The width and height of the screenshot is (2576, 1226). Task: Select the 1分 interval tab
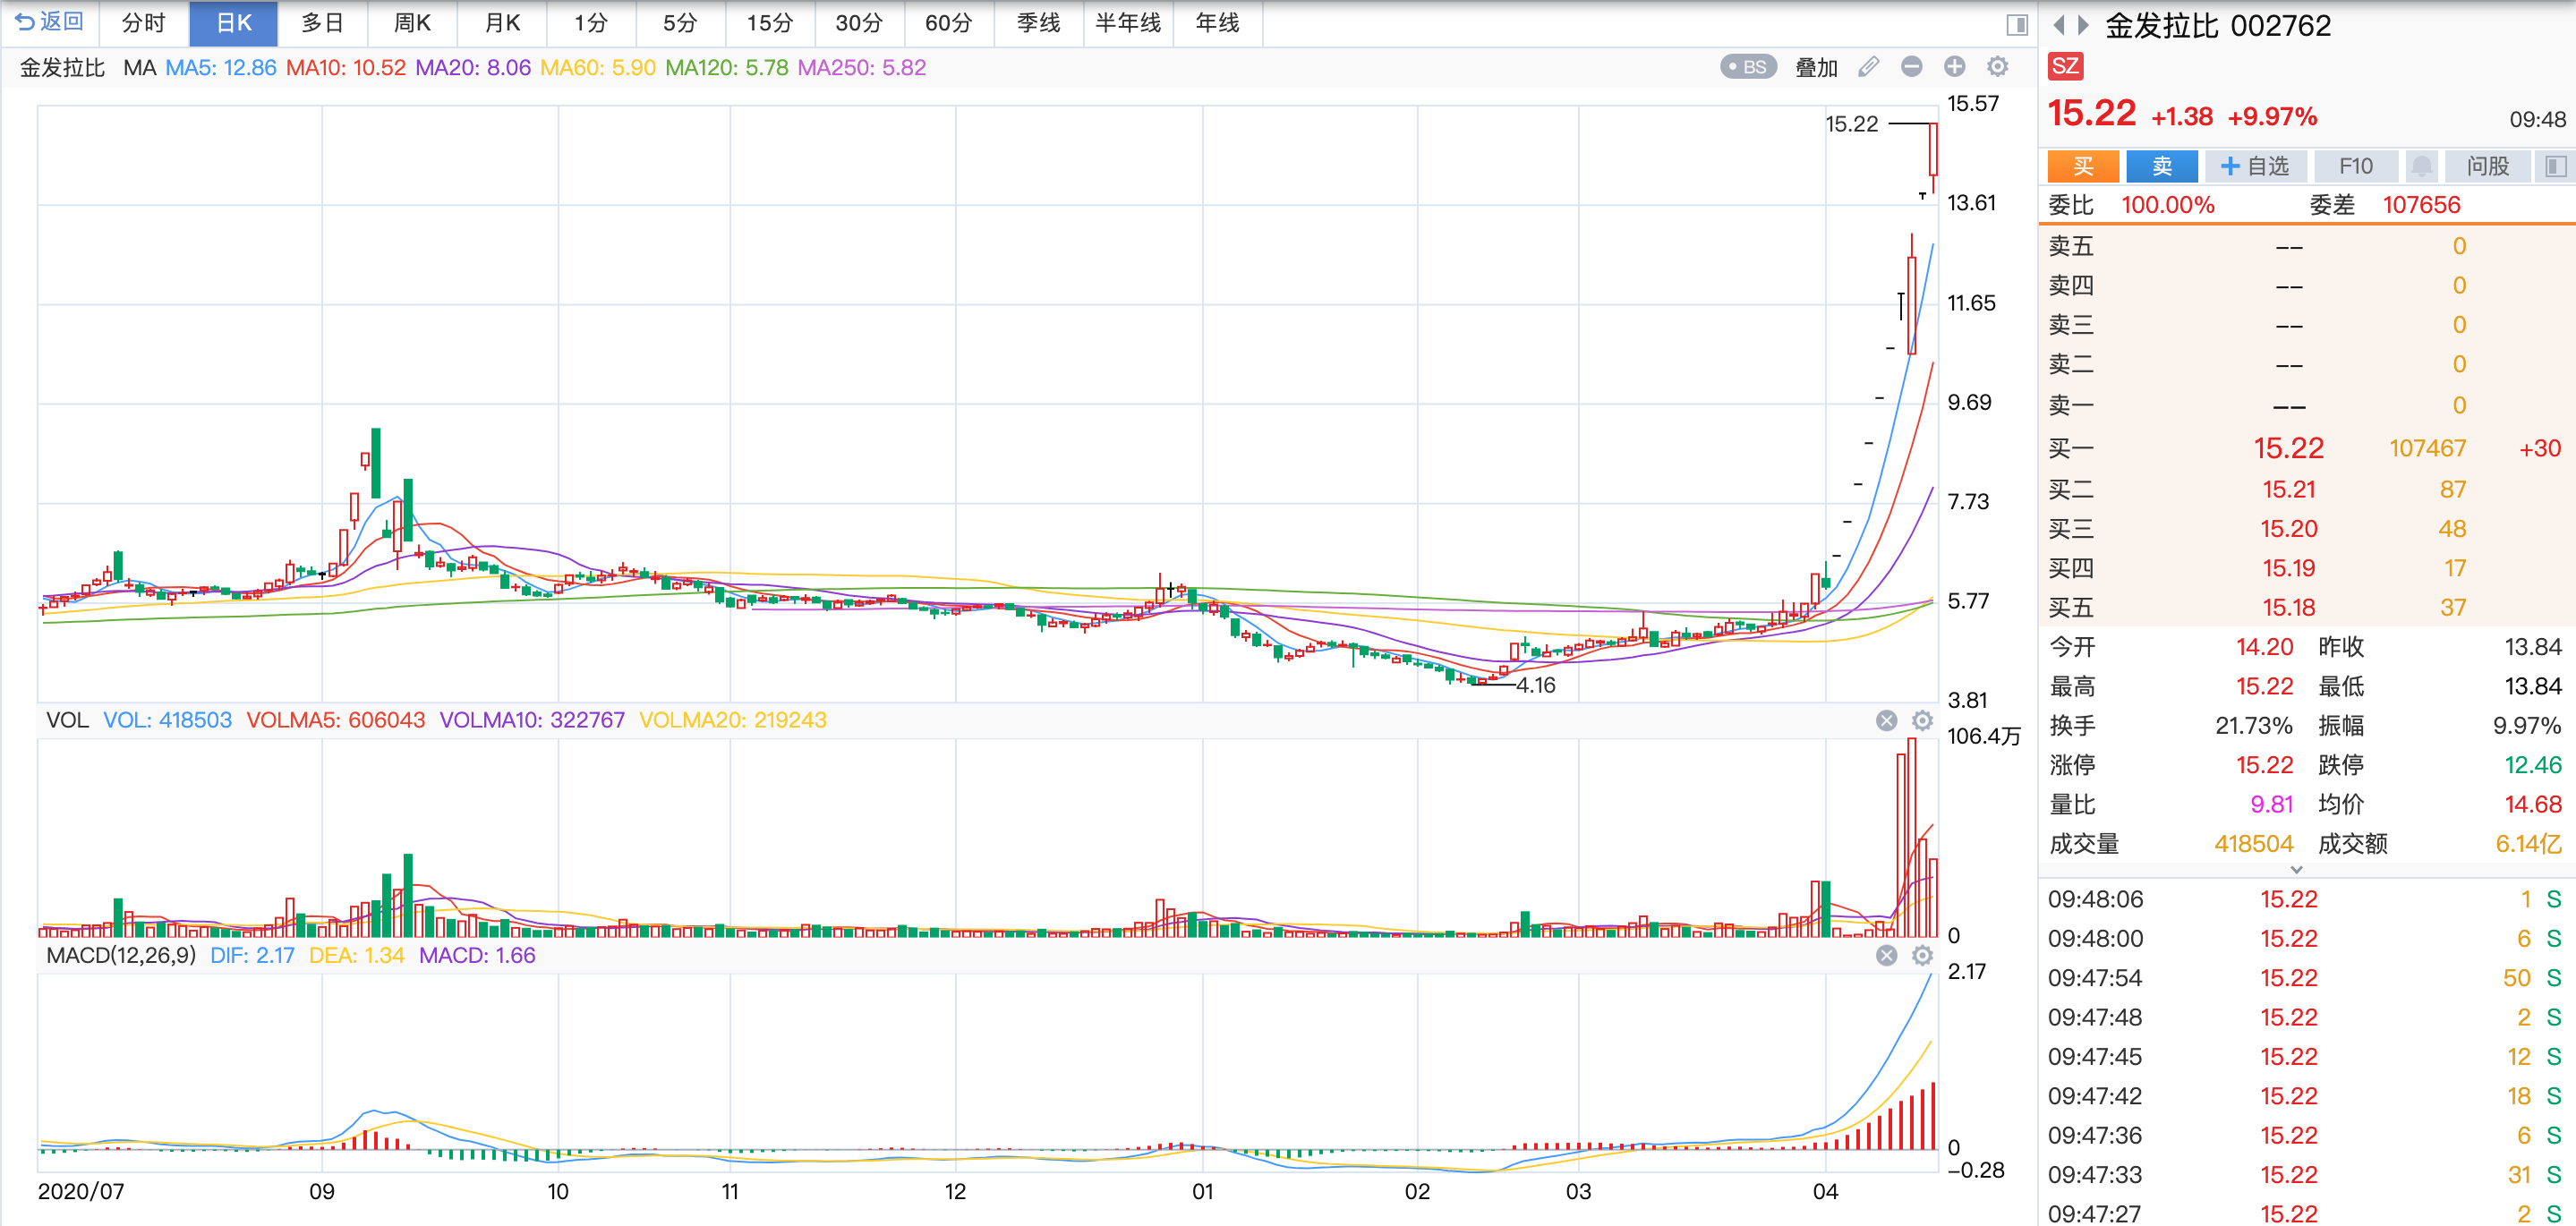tap(591, 23)
